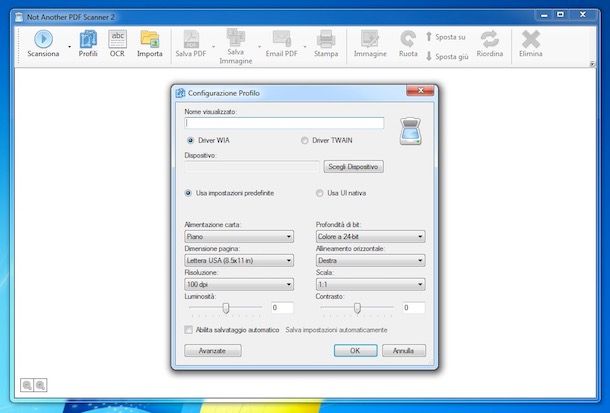Open the Email PDF toolbar icon
The height and width of the screenshot is (413, 610).
tap(282, 44)
